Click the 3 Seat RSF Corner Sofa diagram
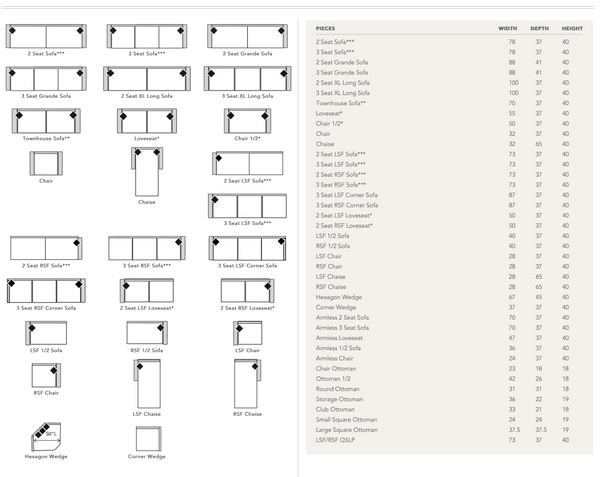The width and height of the screenshot is (600, 477). (46, 290)
